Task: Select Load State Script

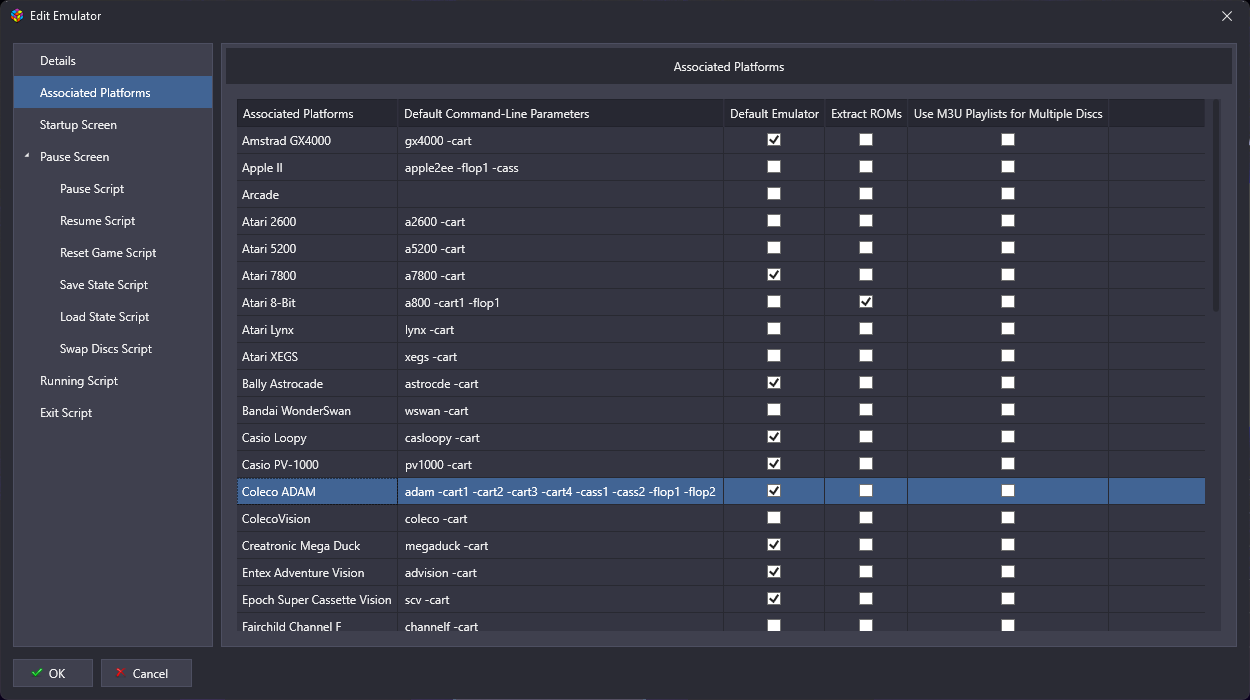Action: (113, 317)
